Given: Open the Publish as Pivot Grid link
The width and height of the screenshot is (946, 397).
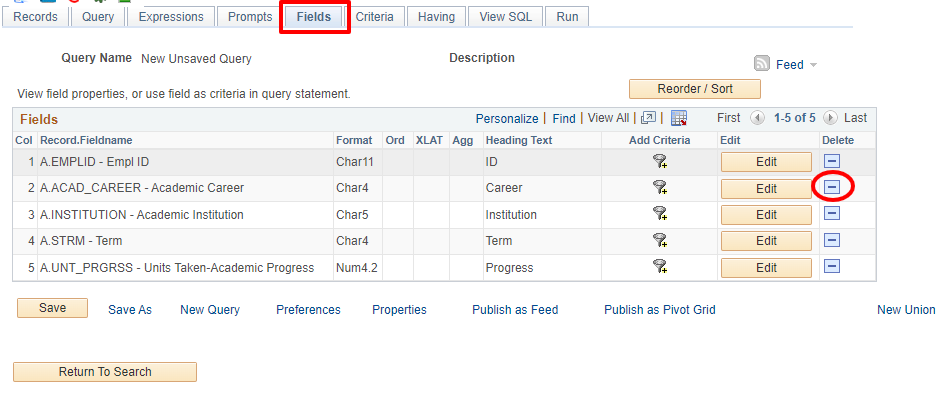Looking at the screenshot, I should pos(660,310).
